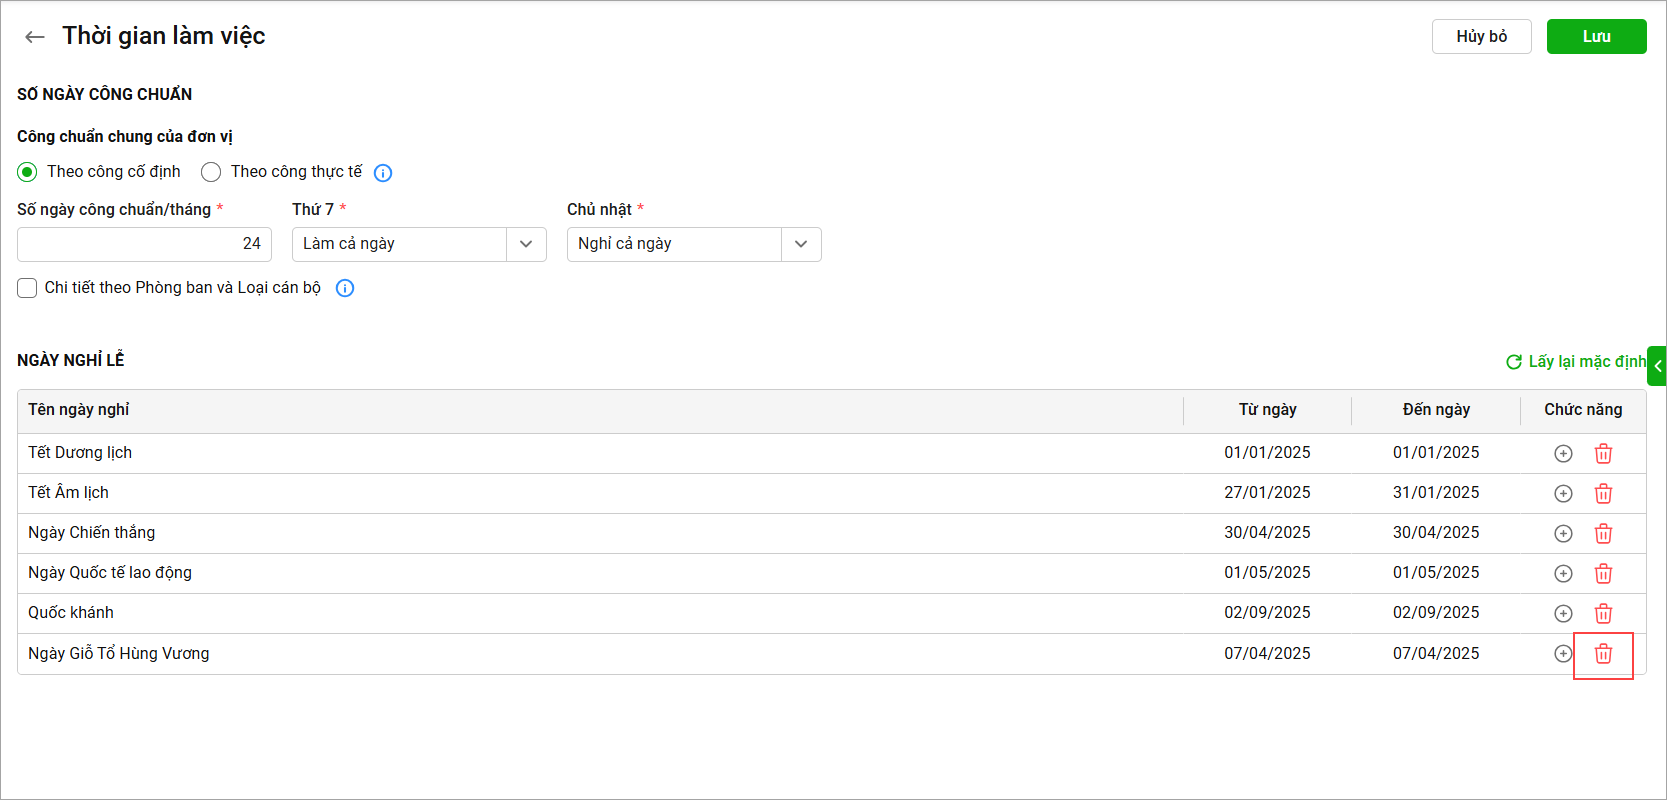Screen dimensions: 1667x800
Task: Open info icon next to Theo công thực tế
Action: tap(383, 173)
